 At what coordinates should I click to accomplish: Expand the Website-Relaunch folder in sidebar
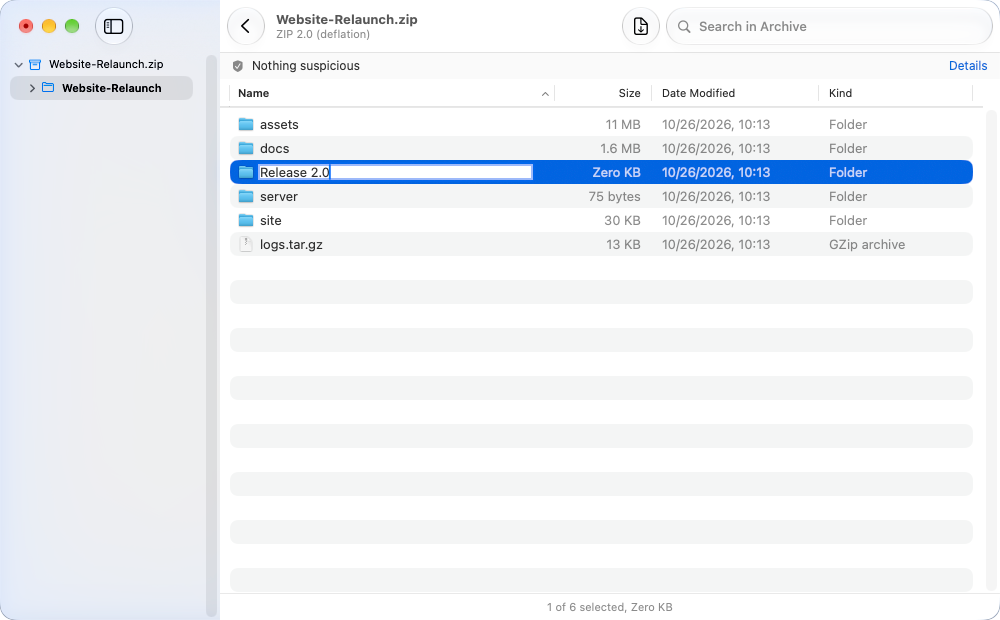[x=32, y=88]
